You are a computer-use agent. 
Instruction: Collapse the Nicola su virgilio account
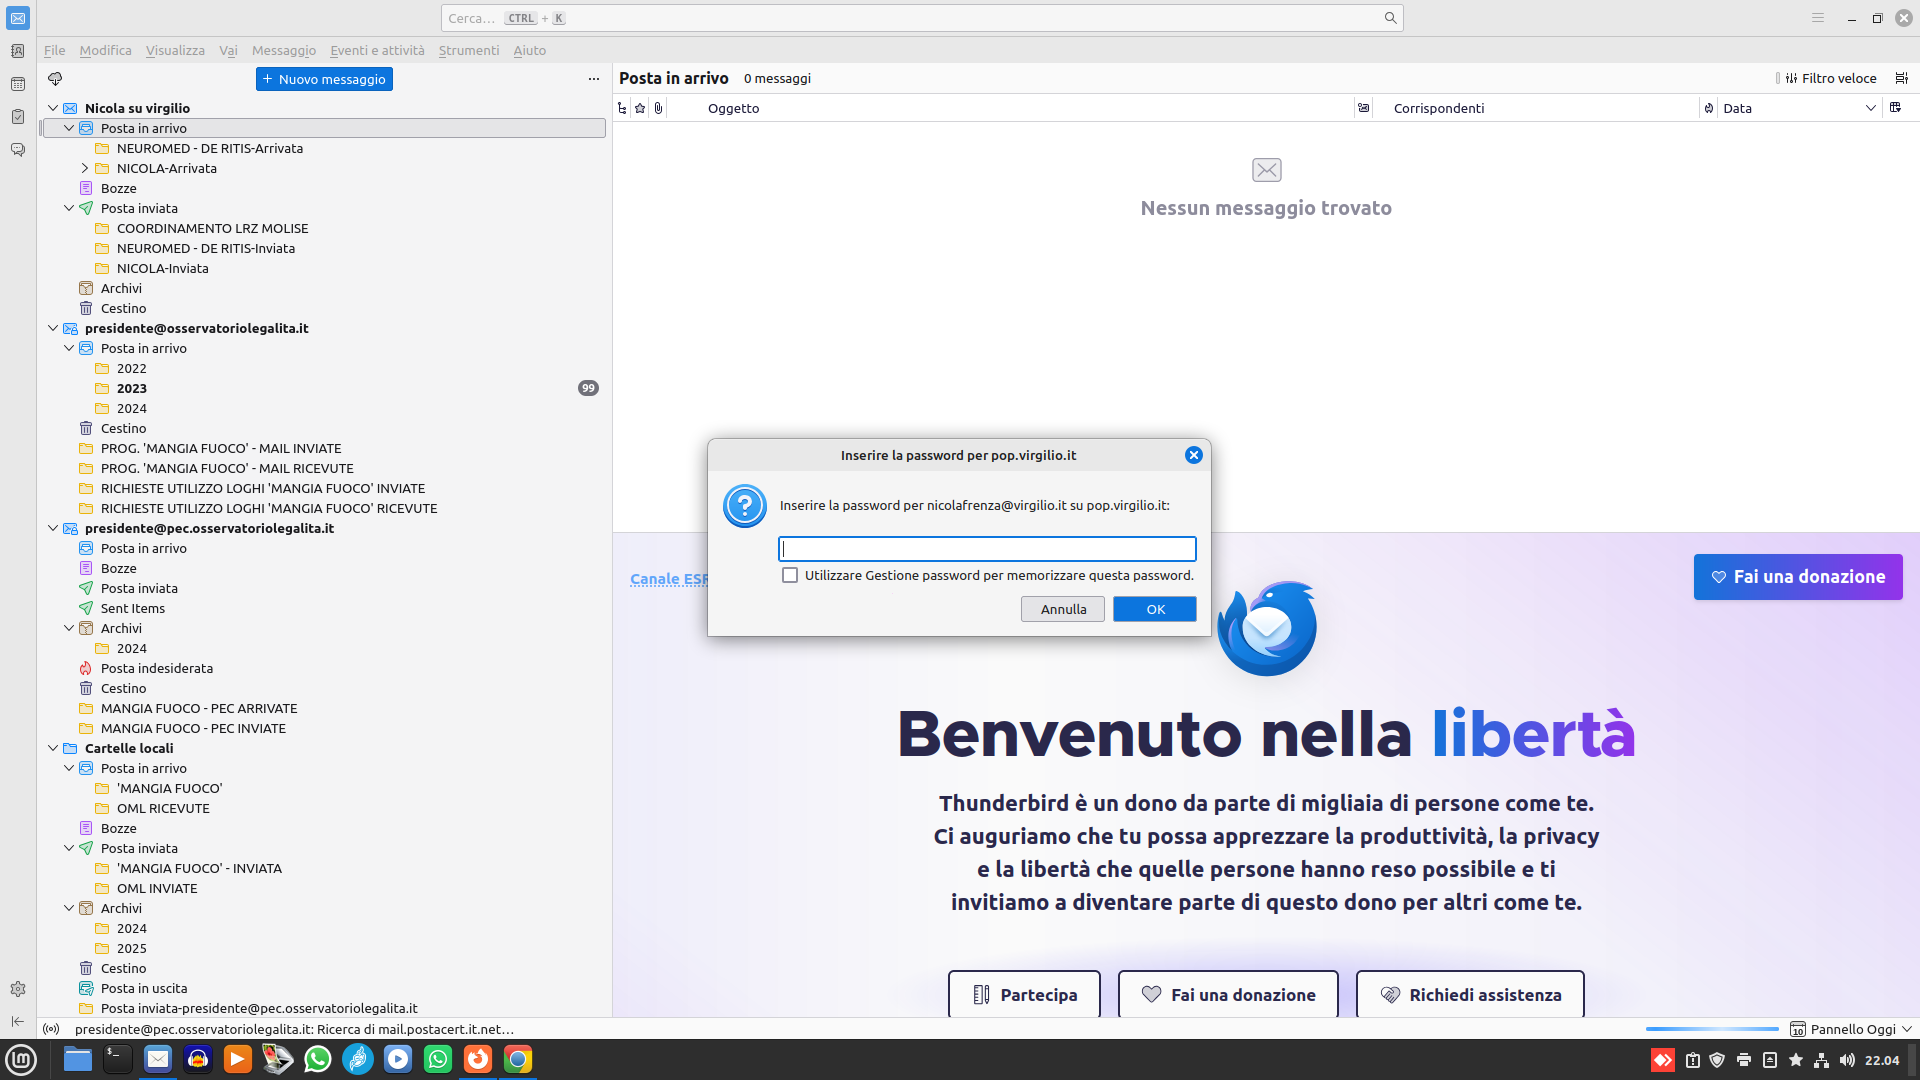click(x=53, y=108)
